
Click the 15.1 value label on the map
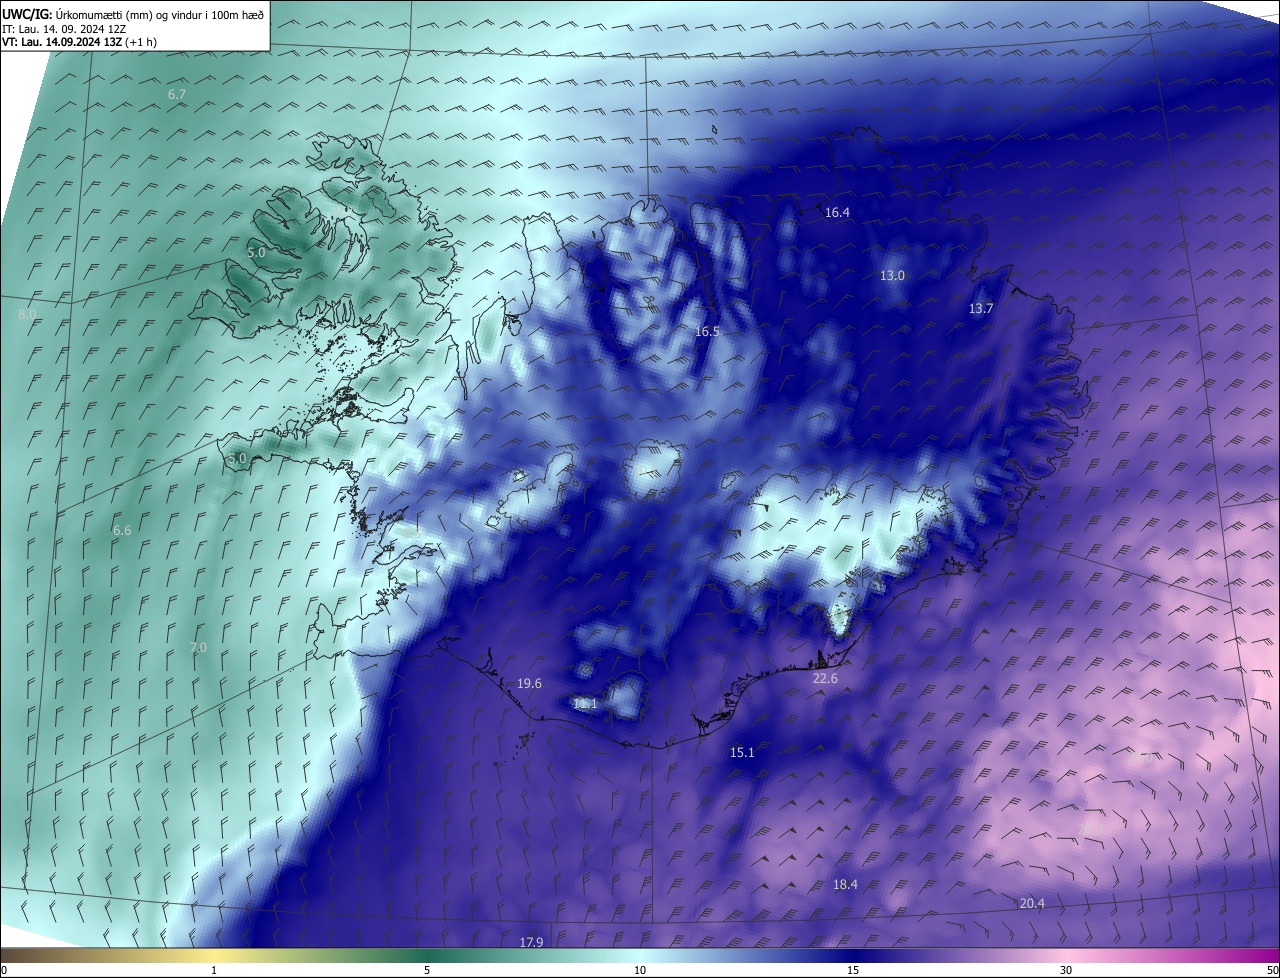tap(742, 753)
